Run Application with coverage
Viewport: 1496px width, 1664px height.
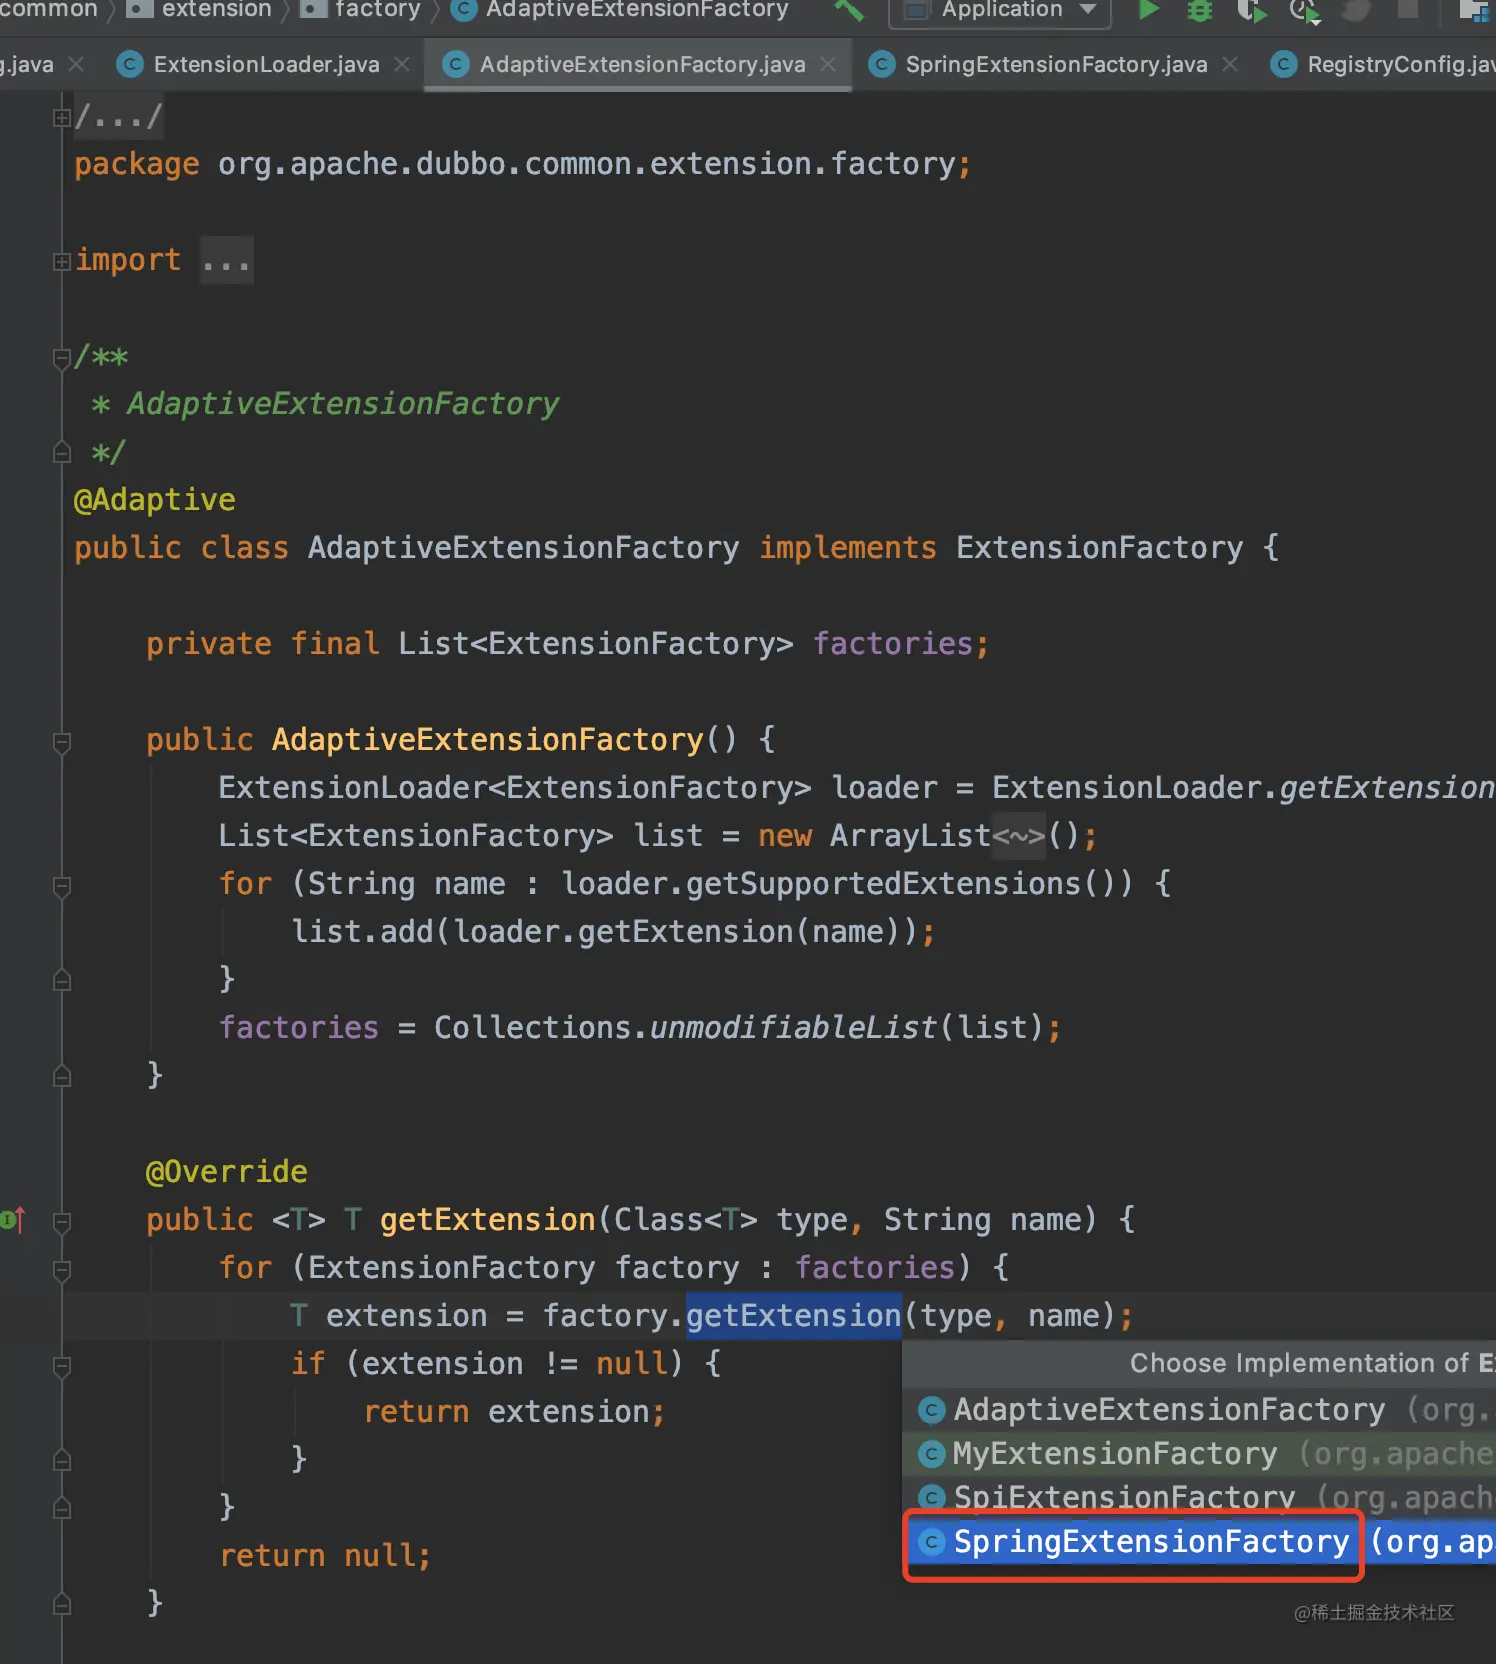1251,11
